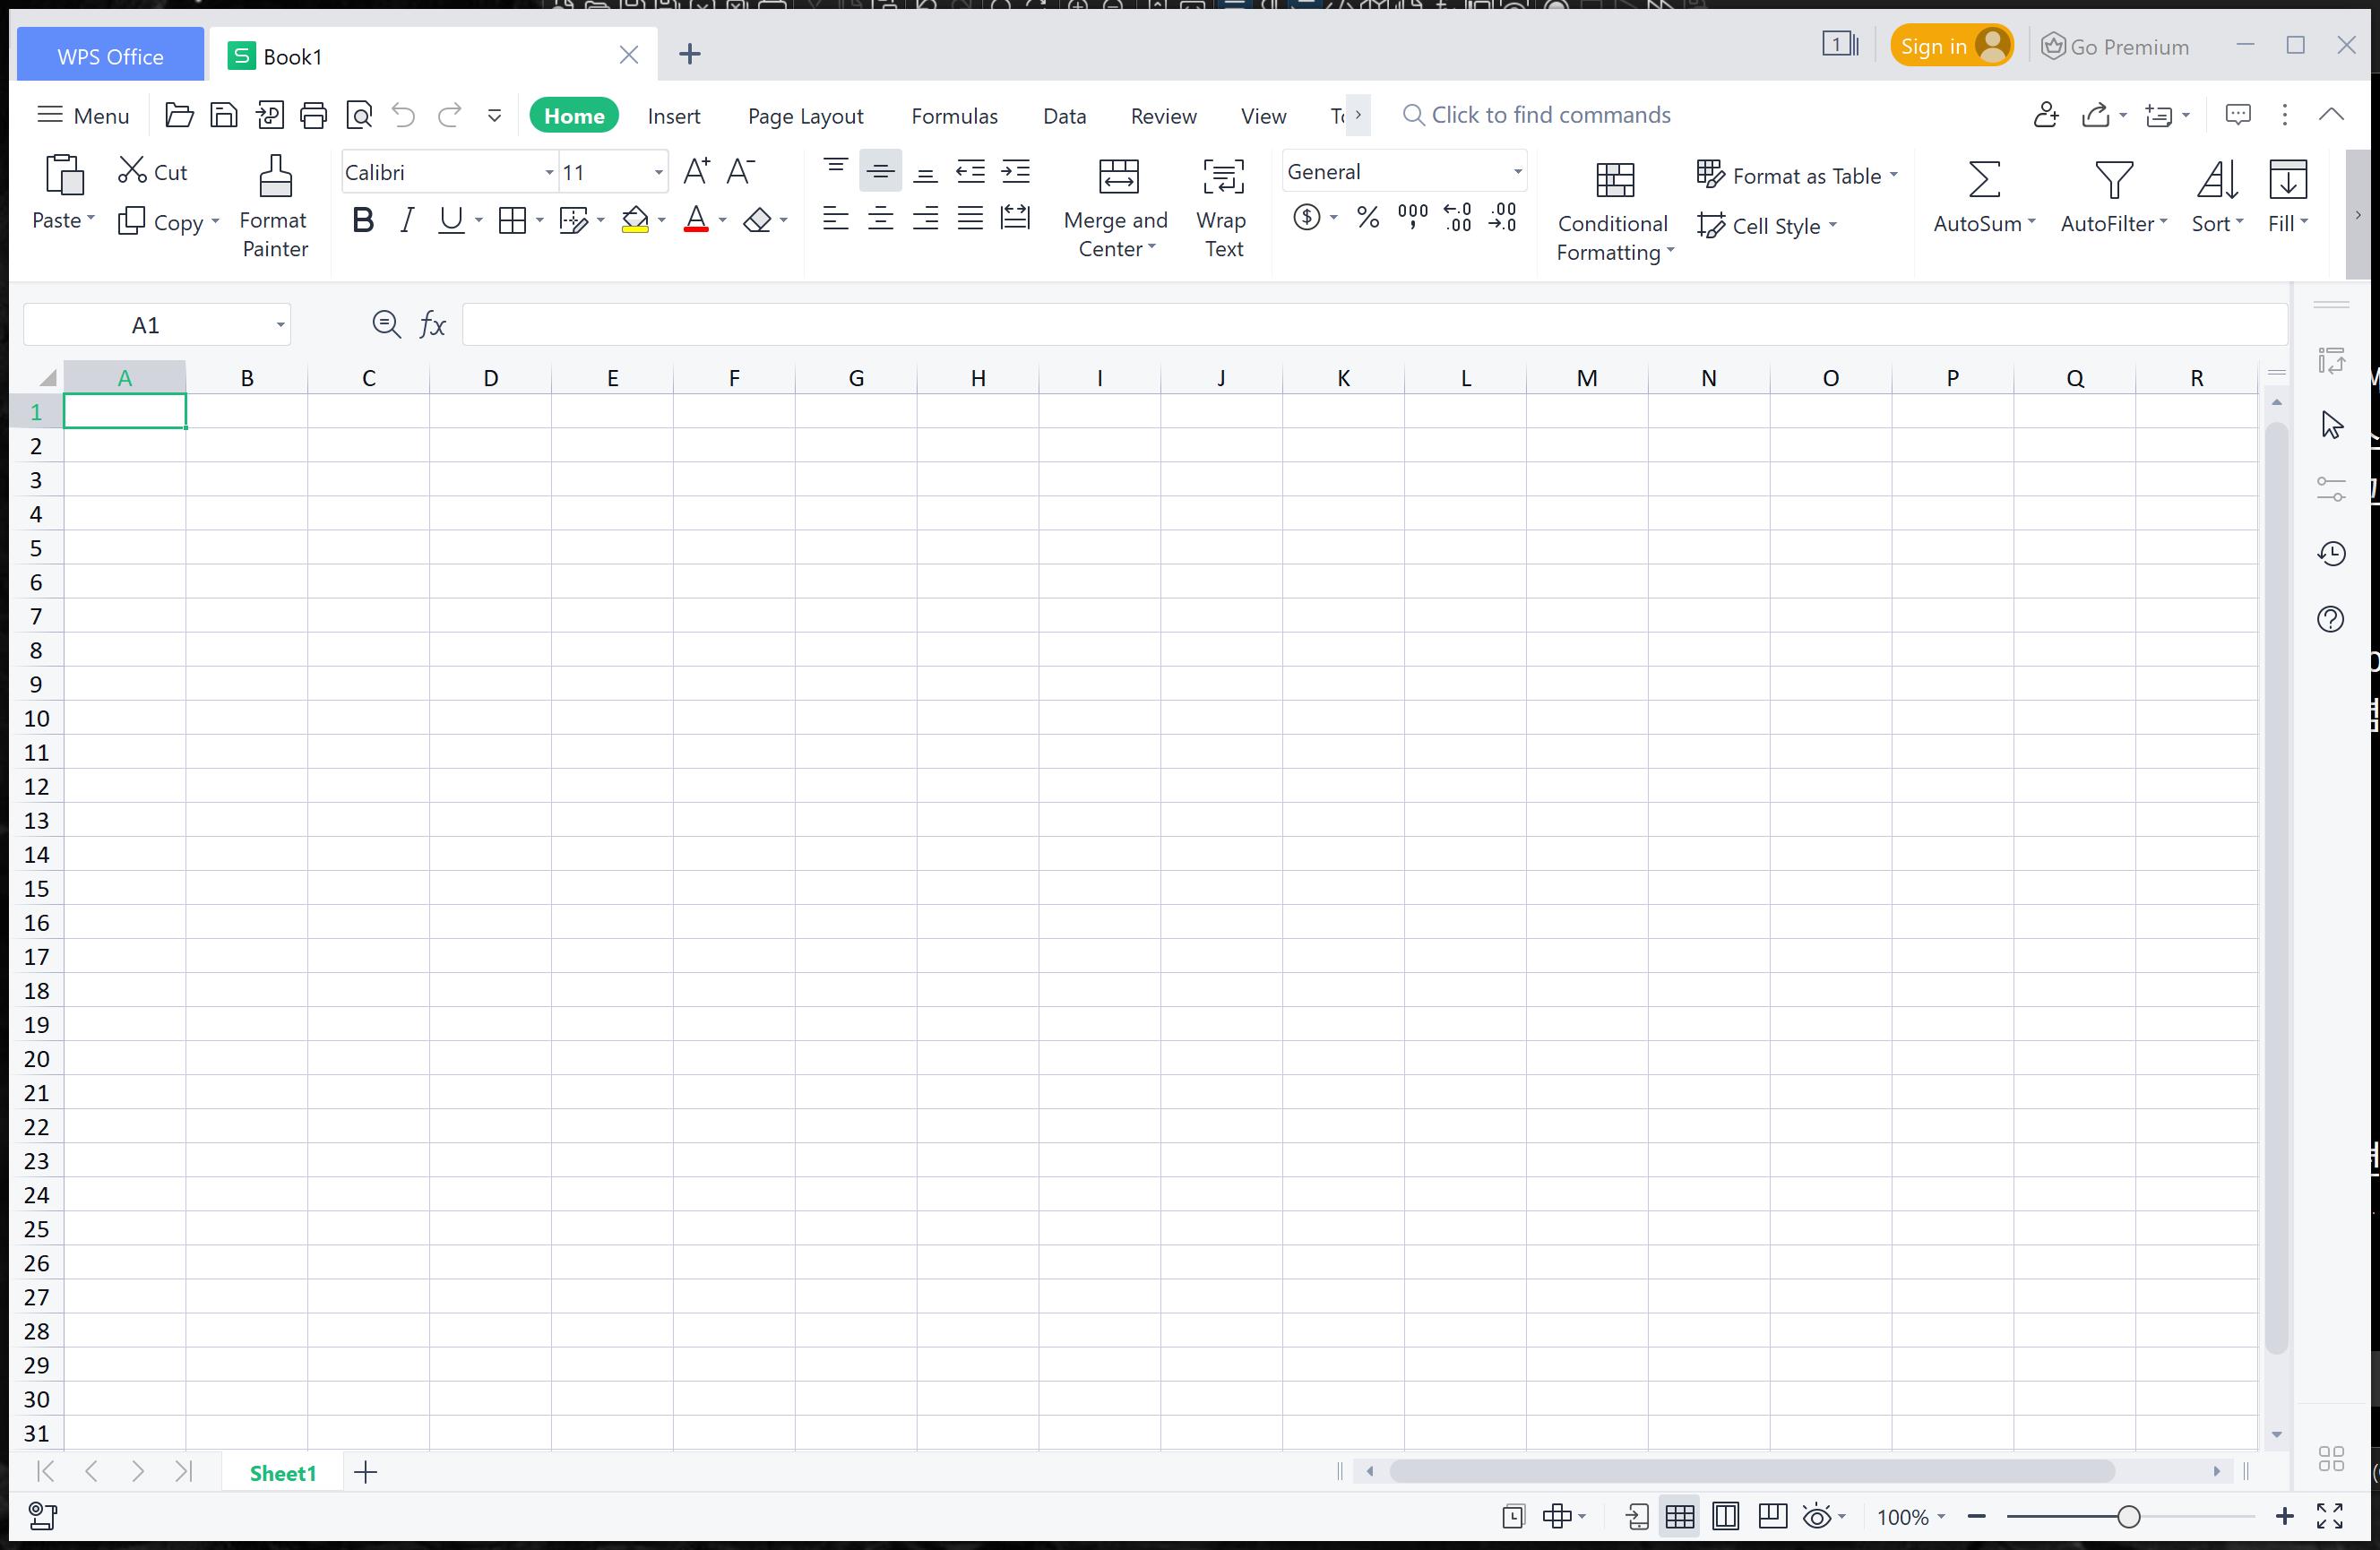The height and width of the screenshot is (1550, 2380).
Task: Click the fx insert function icon
Action: click(x=432, y=325)
